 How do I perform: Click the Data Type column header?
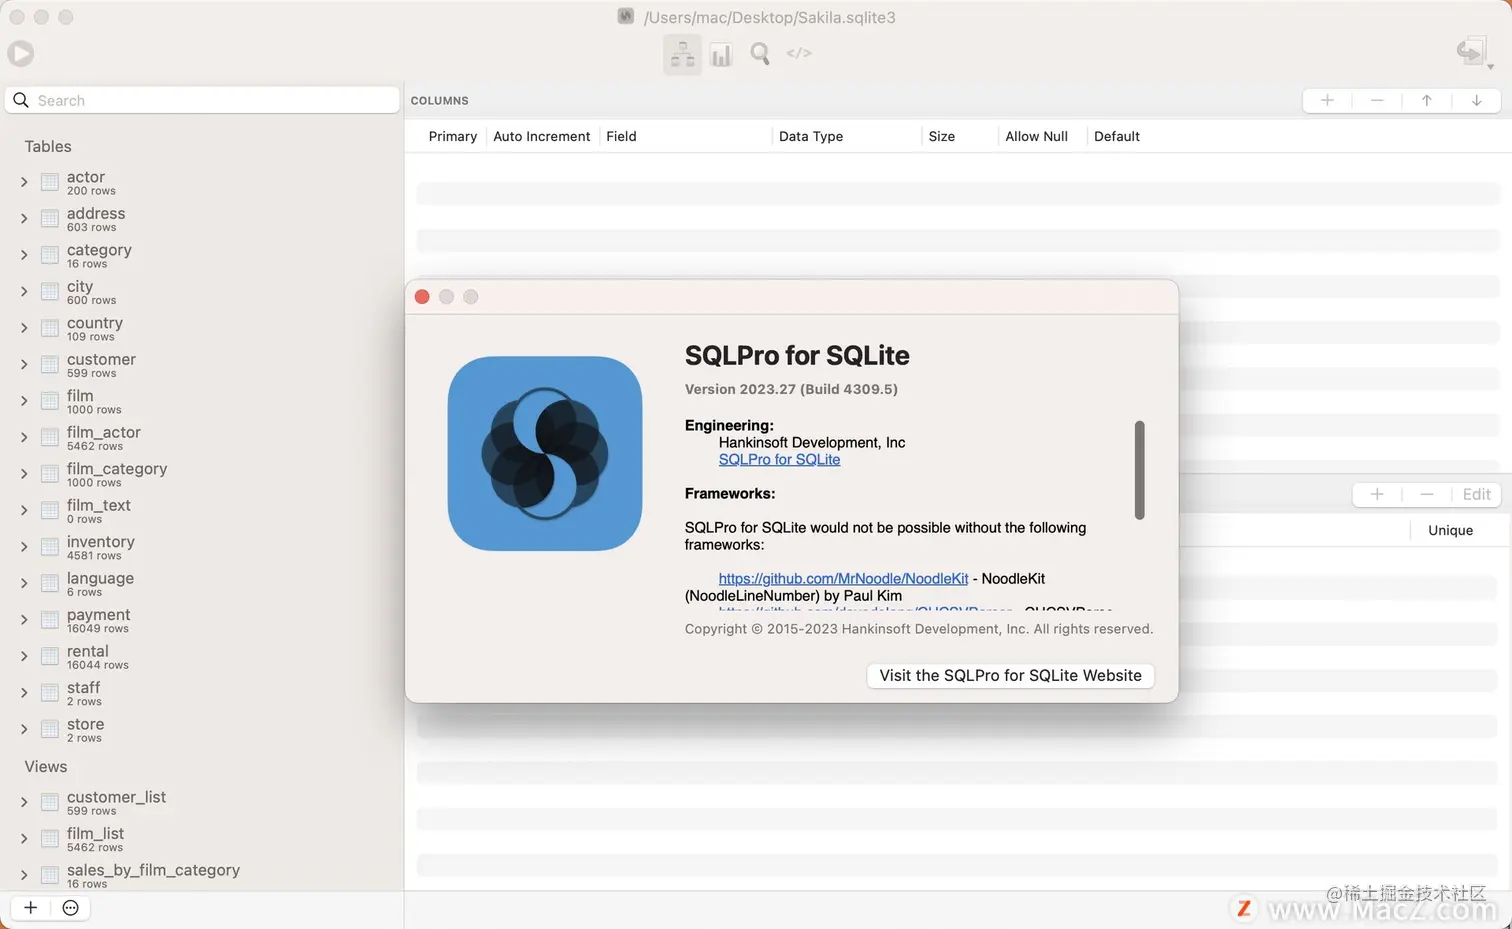pos(811,136)
